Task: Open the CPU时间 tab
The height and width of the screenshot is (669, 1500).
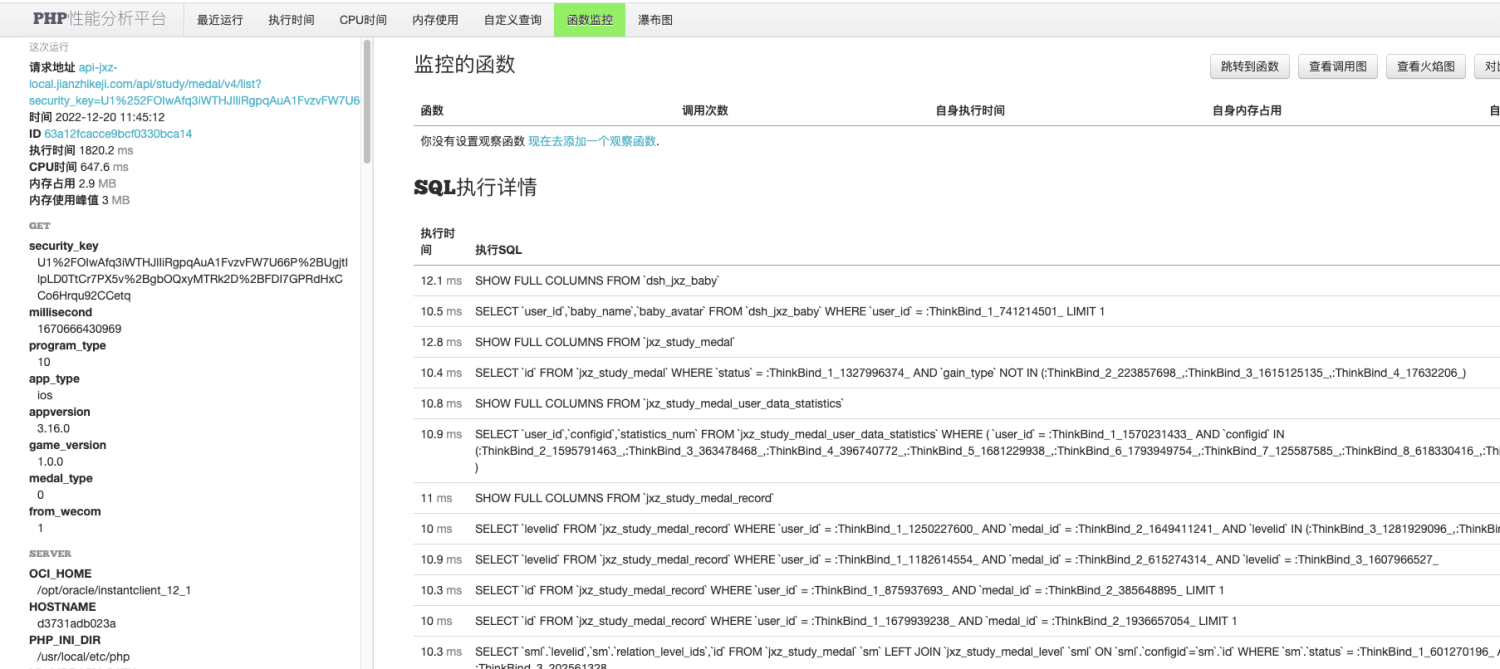Action: point(363,20)
